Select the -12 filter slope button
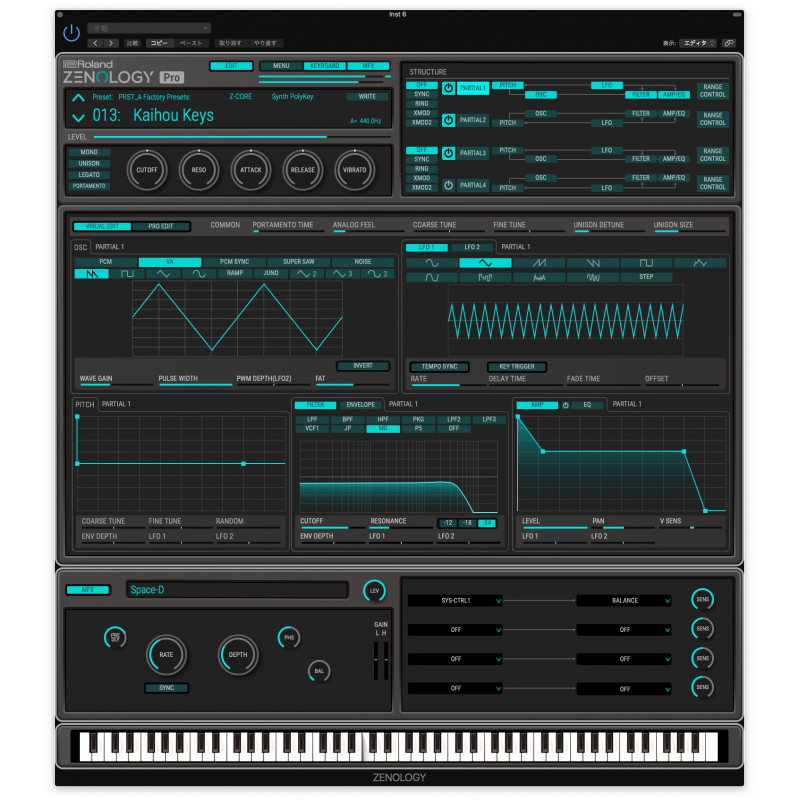 click(x=447, y=523)
